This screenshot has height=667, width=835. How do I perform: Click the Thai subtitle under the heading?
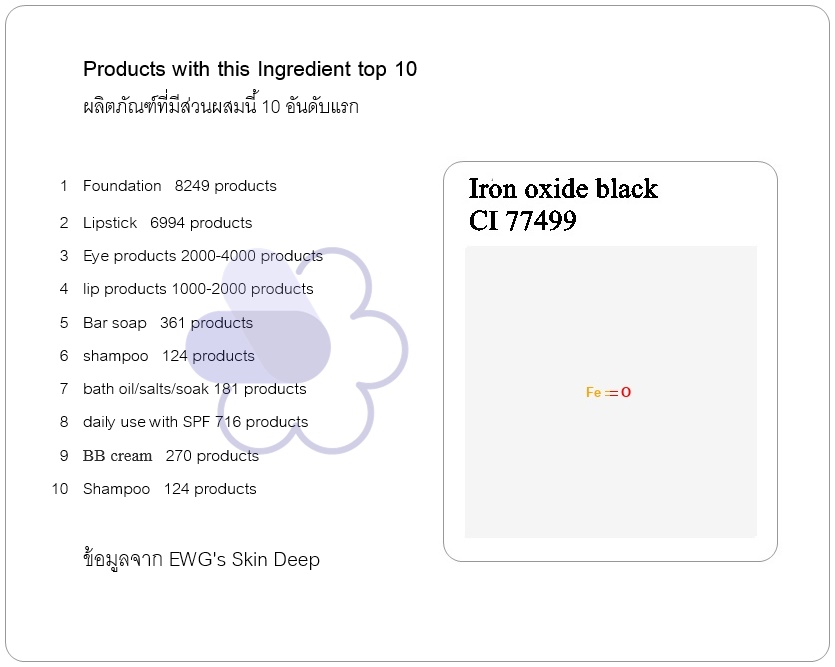(220, 106)
